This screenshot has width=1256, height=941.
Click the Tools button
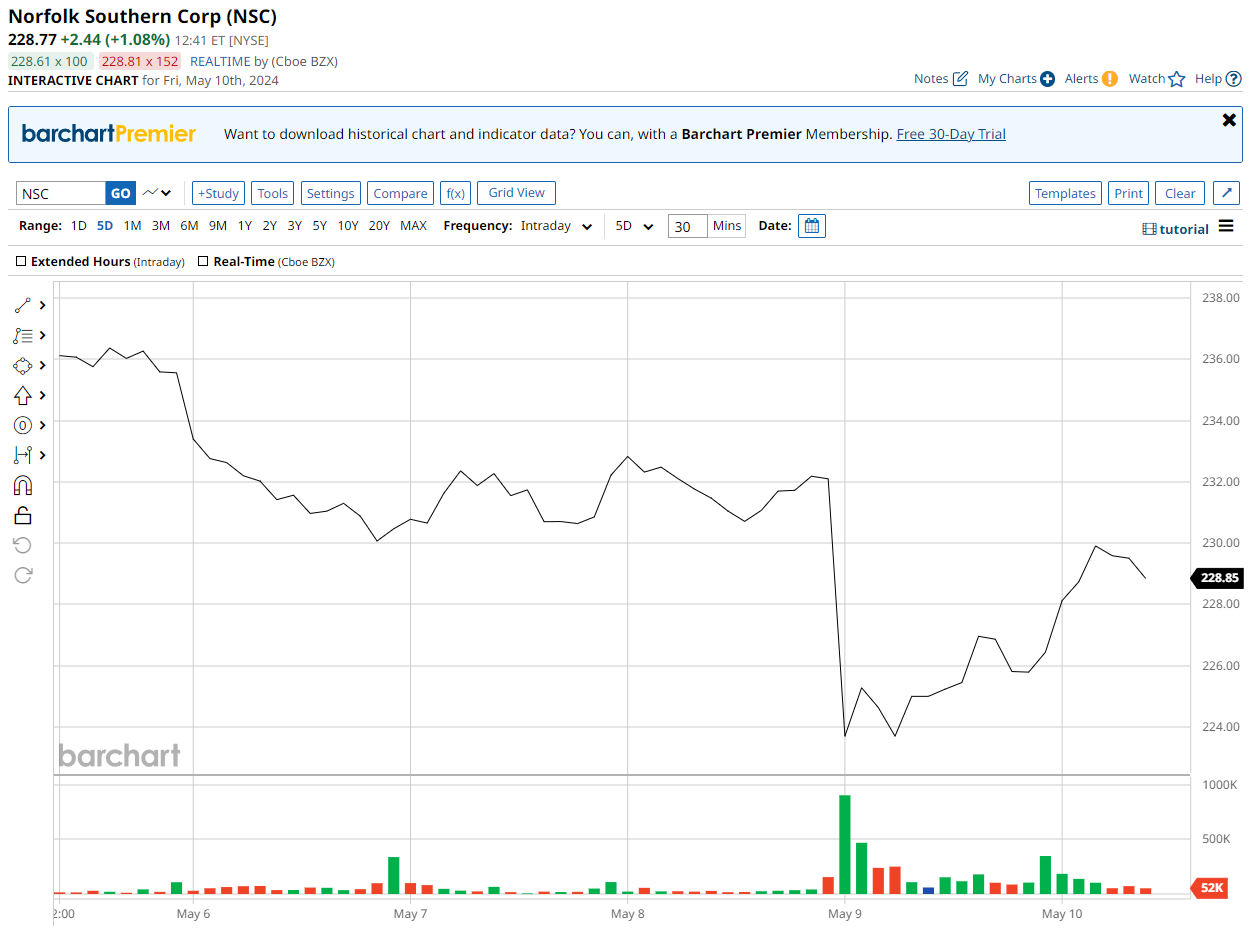click(272, 193)
